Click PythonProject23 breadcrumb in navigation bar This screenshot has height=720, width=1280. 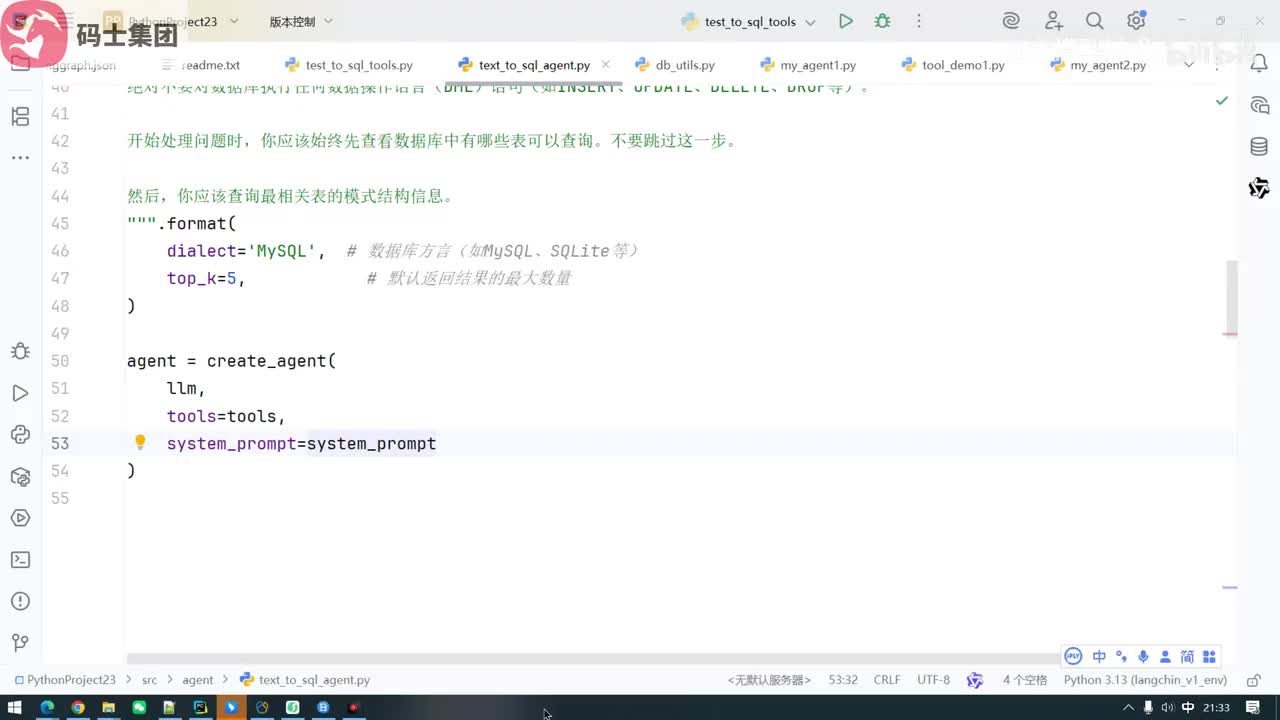64,680
